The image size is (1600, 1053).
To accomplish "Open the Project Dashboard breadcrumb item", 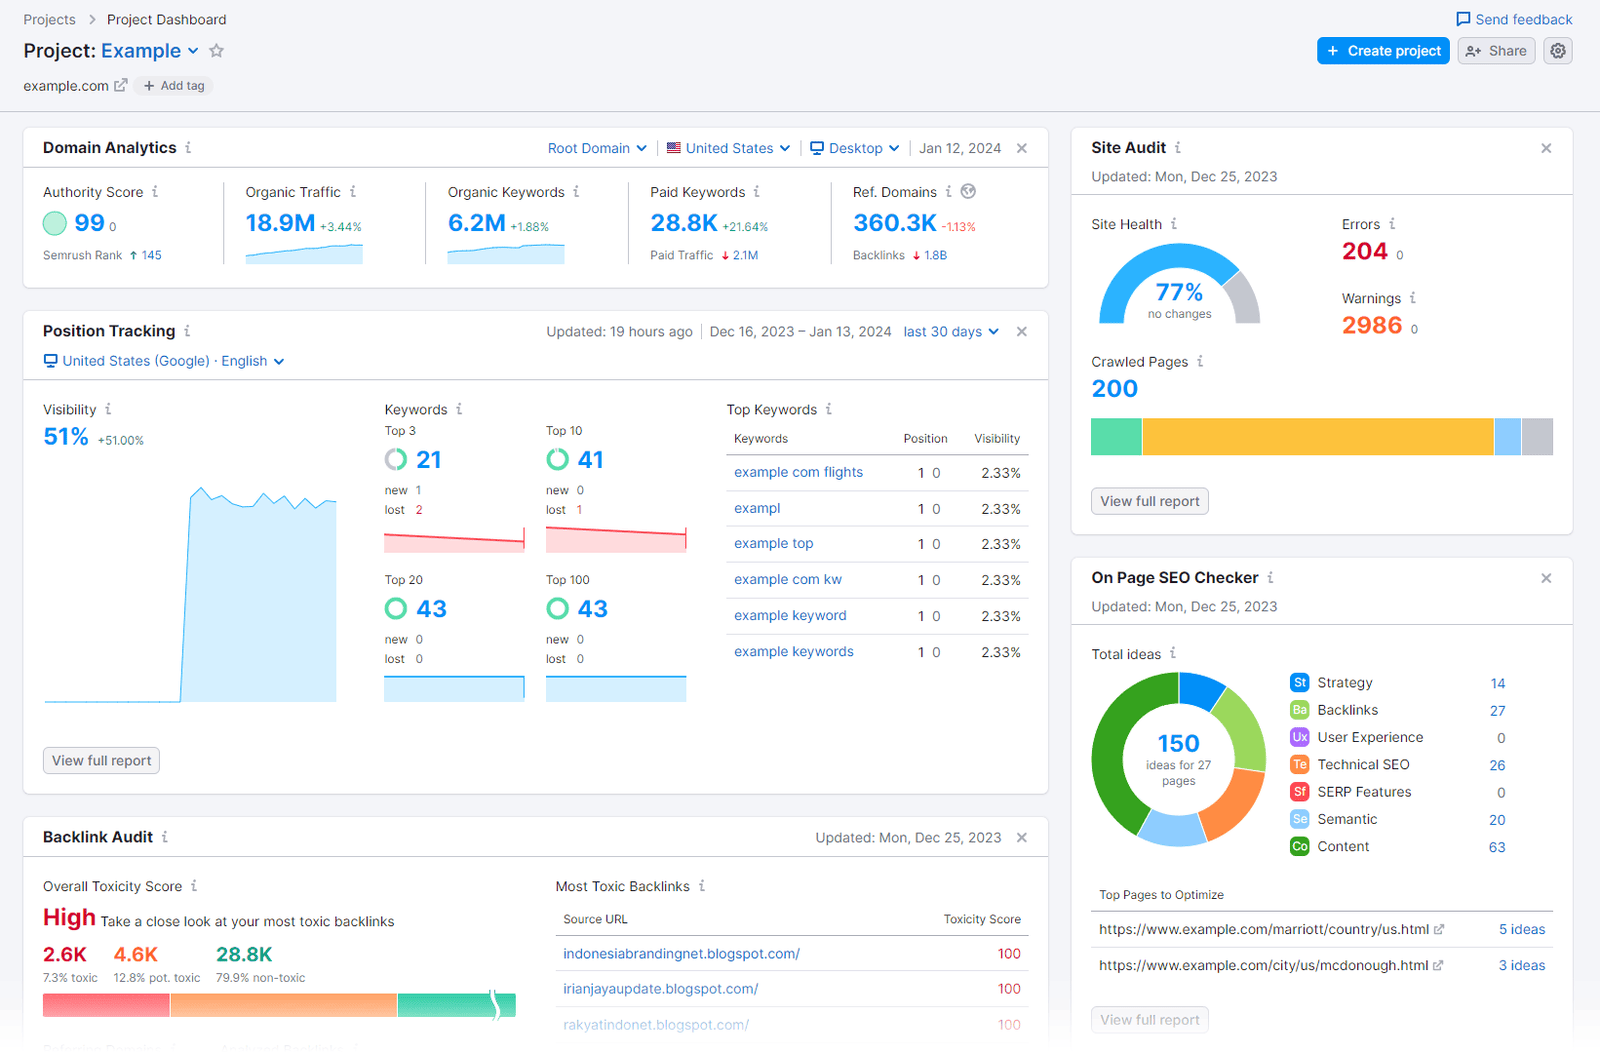I will [x=166, y=19].
